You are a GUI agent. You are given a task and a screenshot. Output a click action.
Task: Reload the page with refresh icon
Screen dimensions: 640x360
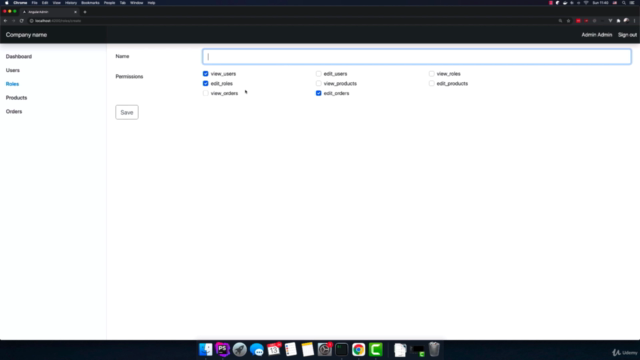tap(22, 21)
